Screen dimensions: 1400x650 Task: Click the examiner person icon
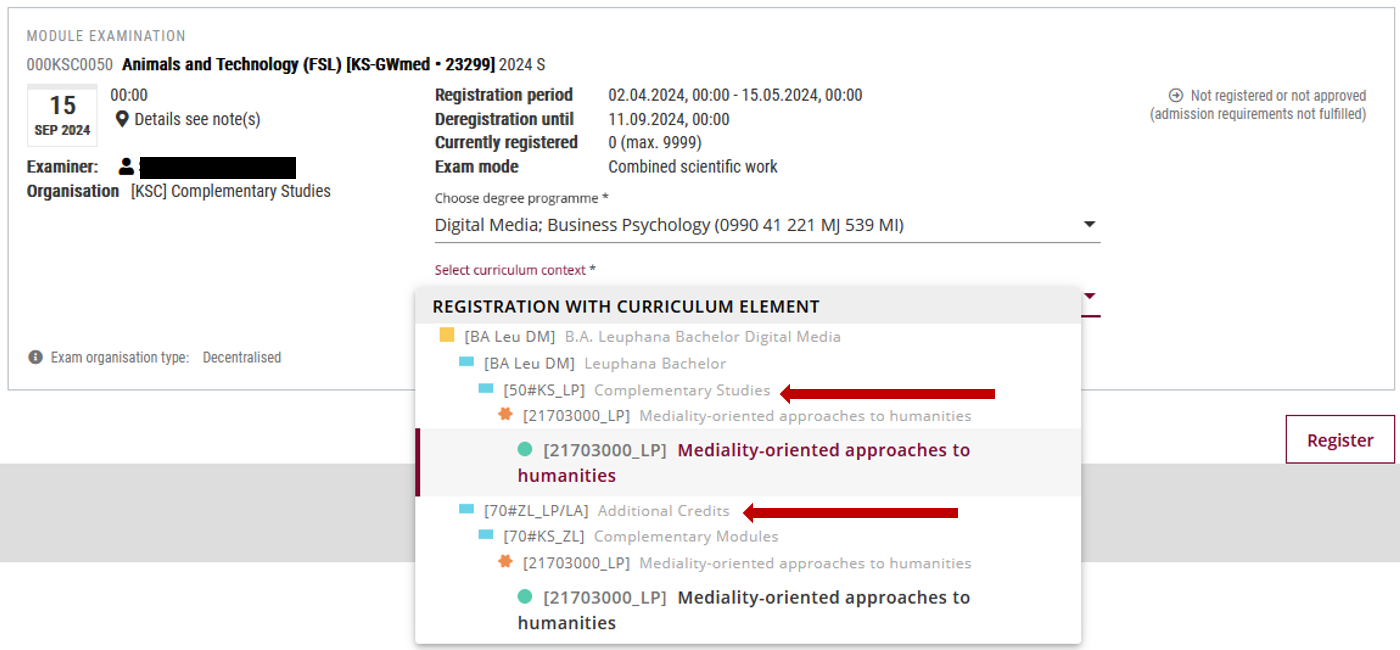[x=126, y=167]
